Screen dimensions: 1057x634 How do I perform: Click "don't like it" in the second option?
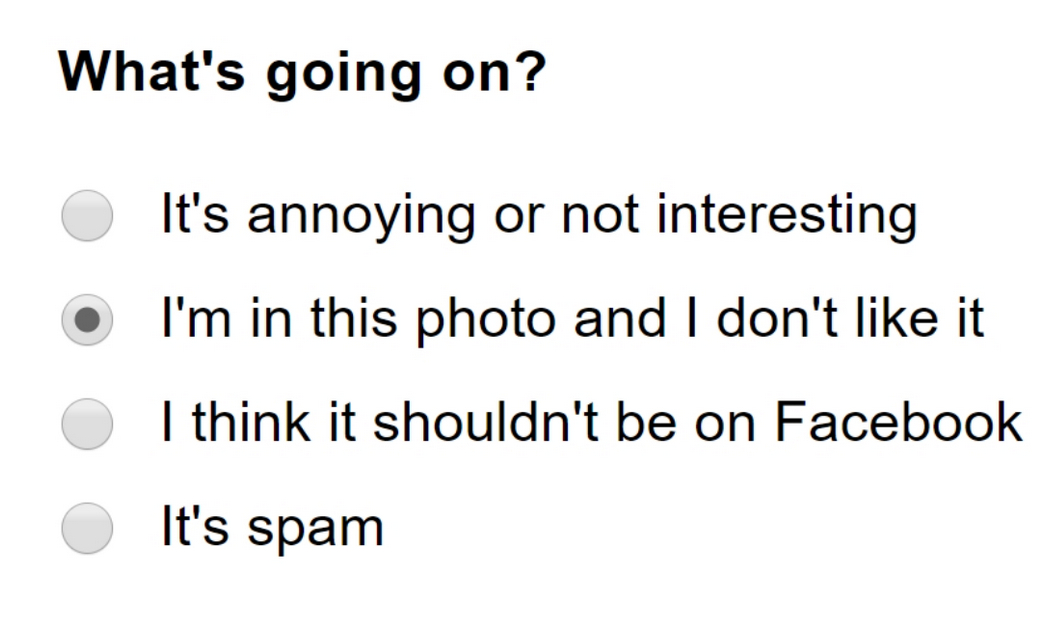pyautogui.click(x=840, y=319)
